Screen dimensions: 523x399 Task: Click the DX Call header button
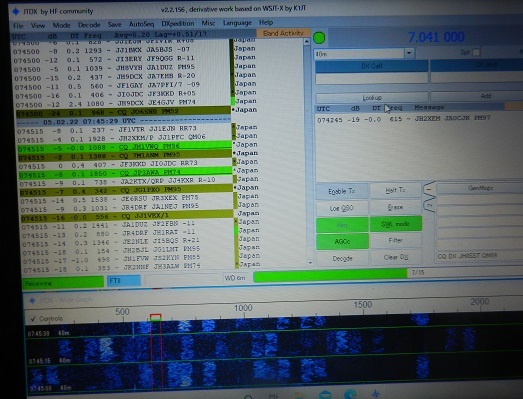[372, 66]
